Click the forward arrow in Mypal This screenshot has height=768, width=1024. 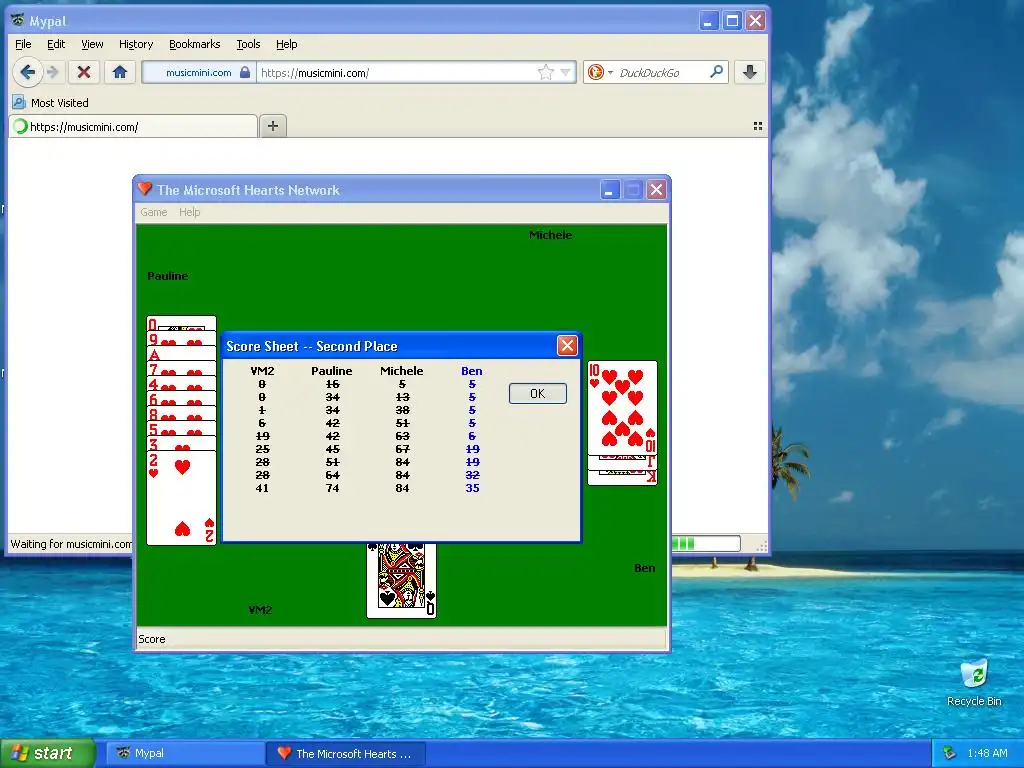pos(54,72)
